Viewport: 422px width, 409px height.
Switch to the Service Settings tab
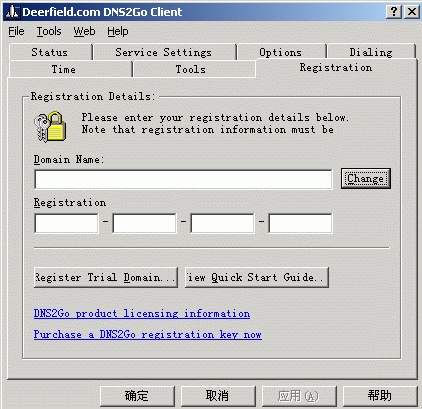[165, 52]
